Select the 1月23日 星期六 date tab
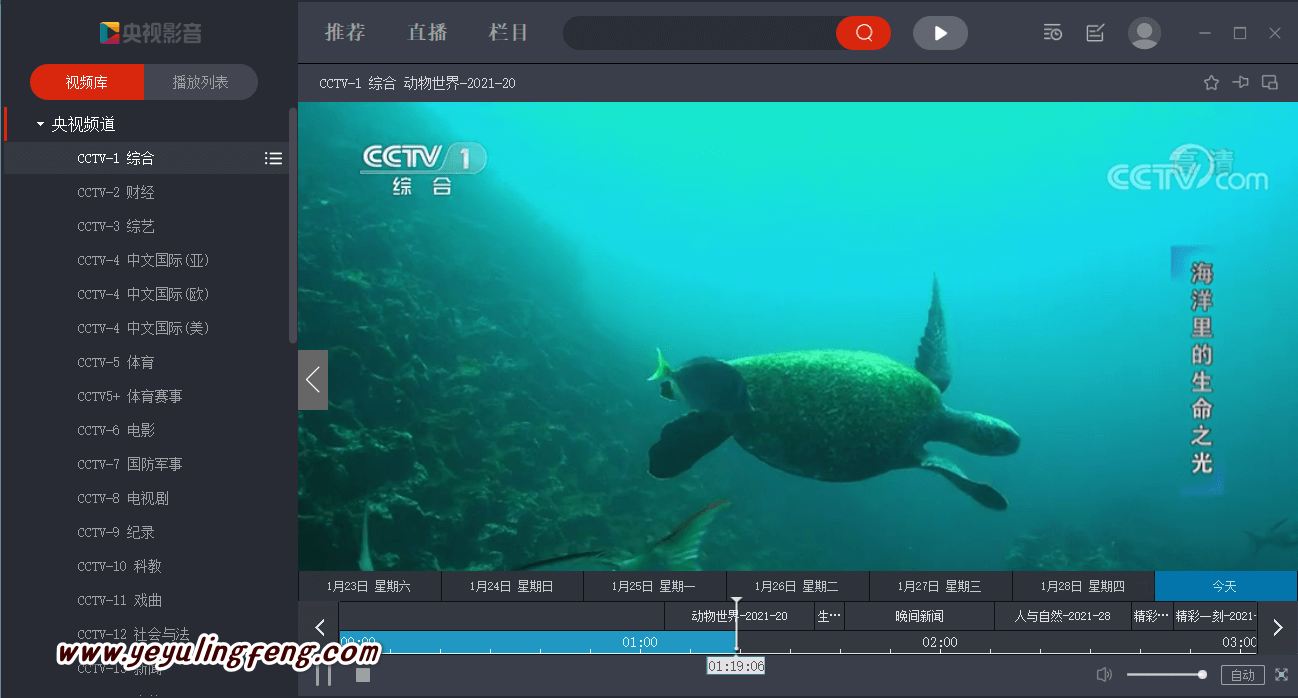Image resolution: width=1298 pixels, height=698 pixels. tap(369, 586)
